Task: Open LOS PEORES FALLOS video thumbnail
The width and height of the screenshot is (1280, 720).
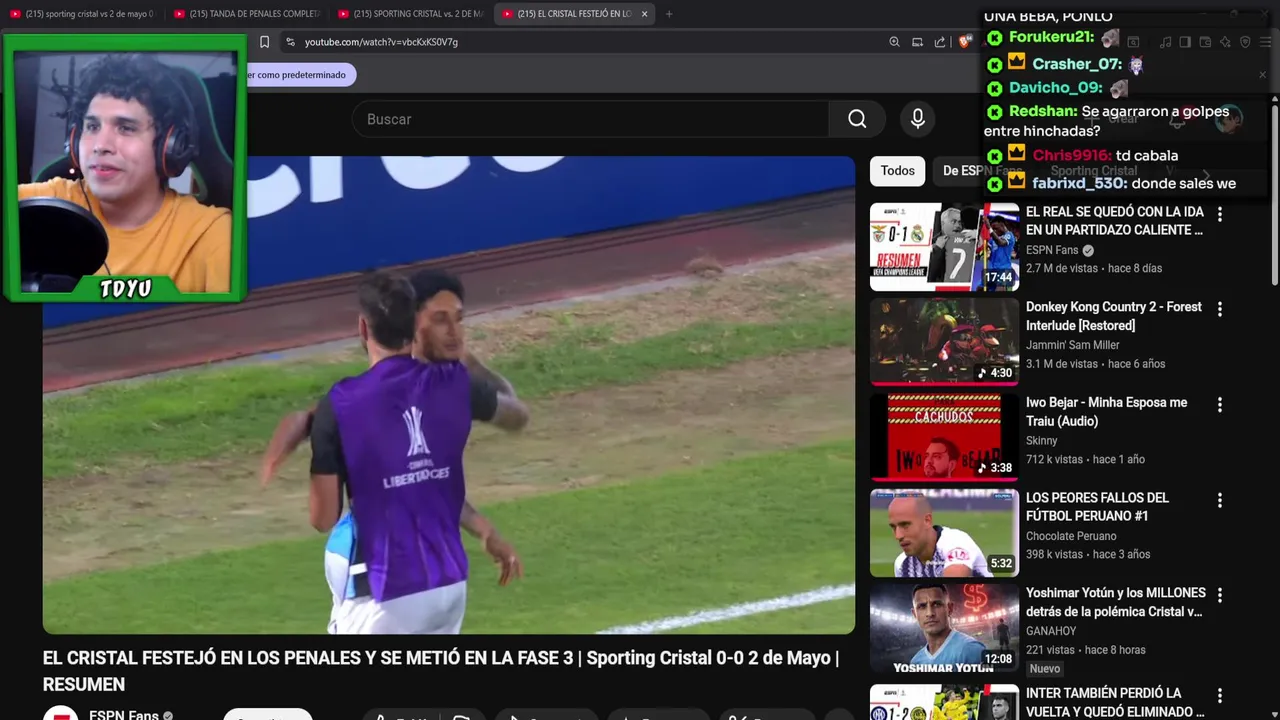Action: pyautogui.click(x=944, y=533)
